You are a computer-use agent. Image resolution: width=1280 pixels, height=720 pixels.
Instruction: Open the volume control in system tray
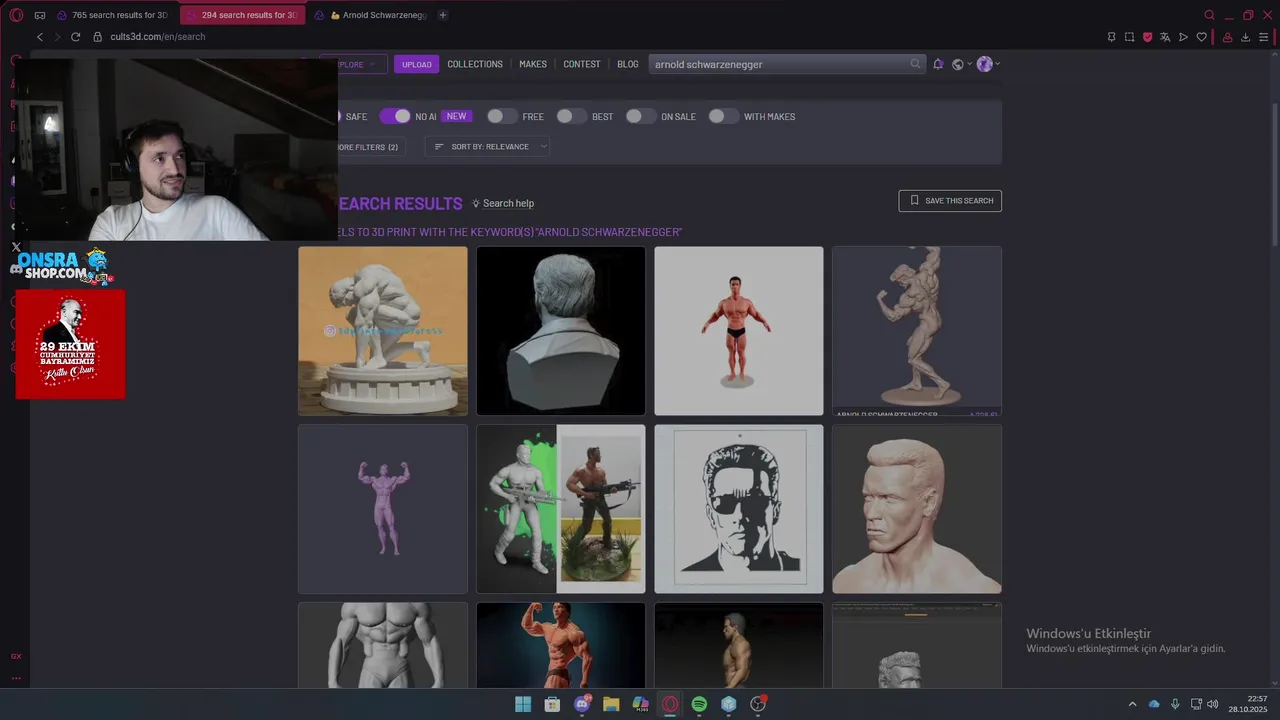point(1213,704)
